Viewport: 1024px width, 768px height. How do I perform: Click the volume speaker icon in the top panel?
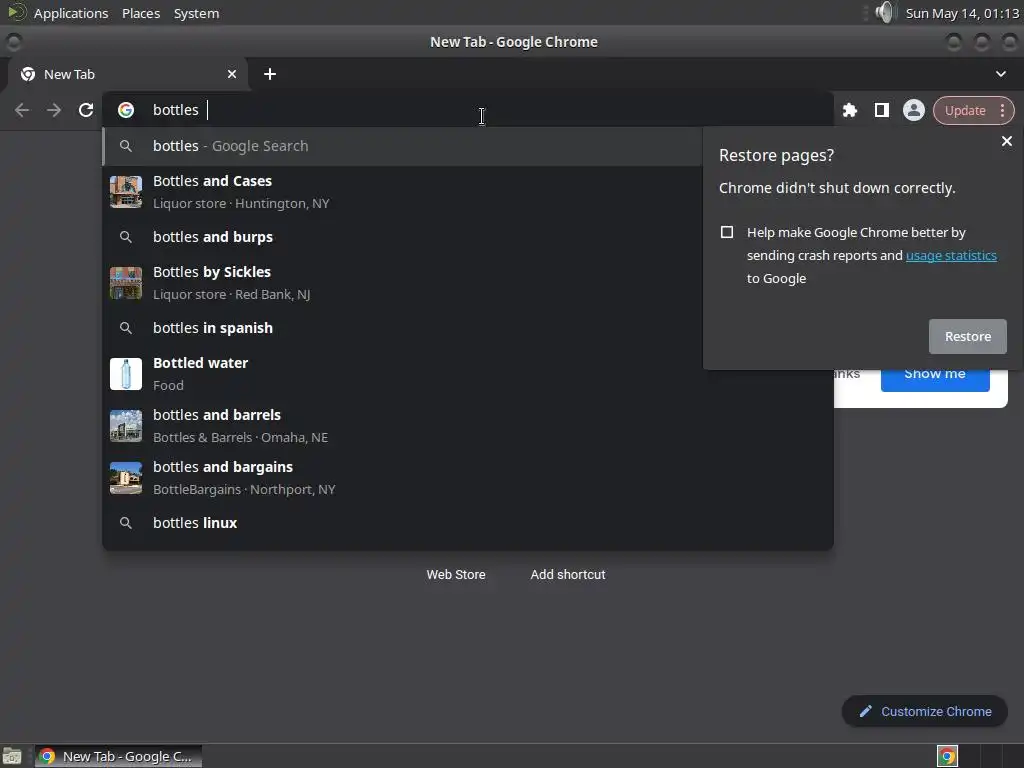pos(885,12)
